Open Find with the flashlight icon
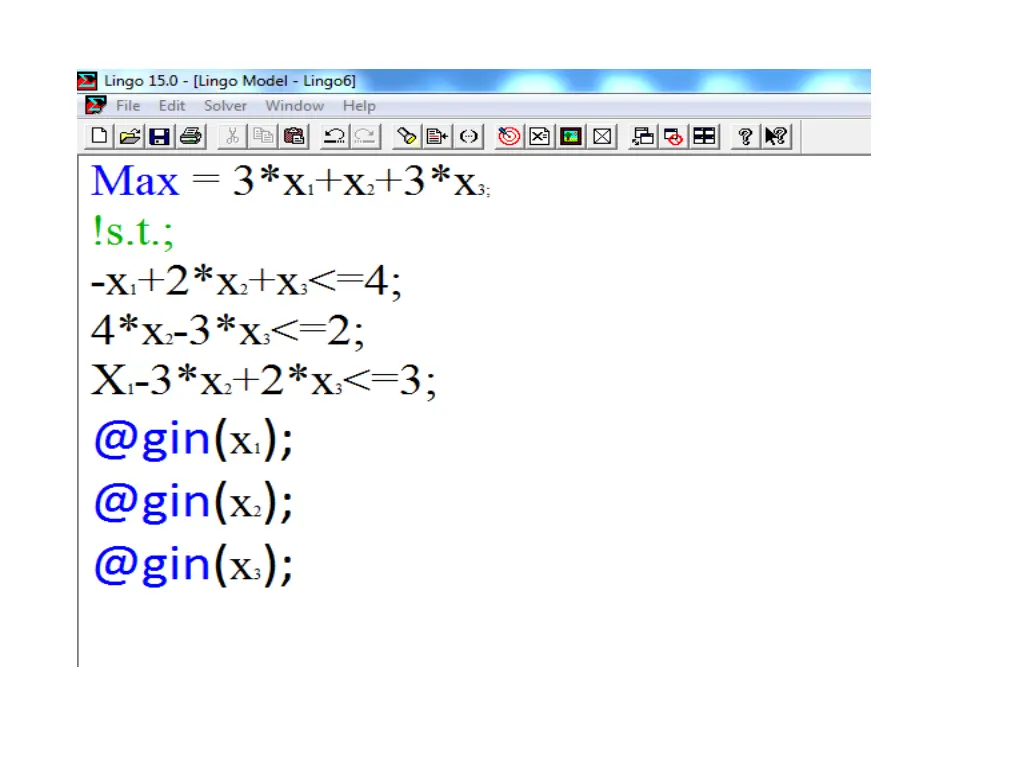This screenshot has width=1024, height=768. pos(406,136)
